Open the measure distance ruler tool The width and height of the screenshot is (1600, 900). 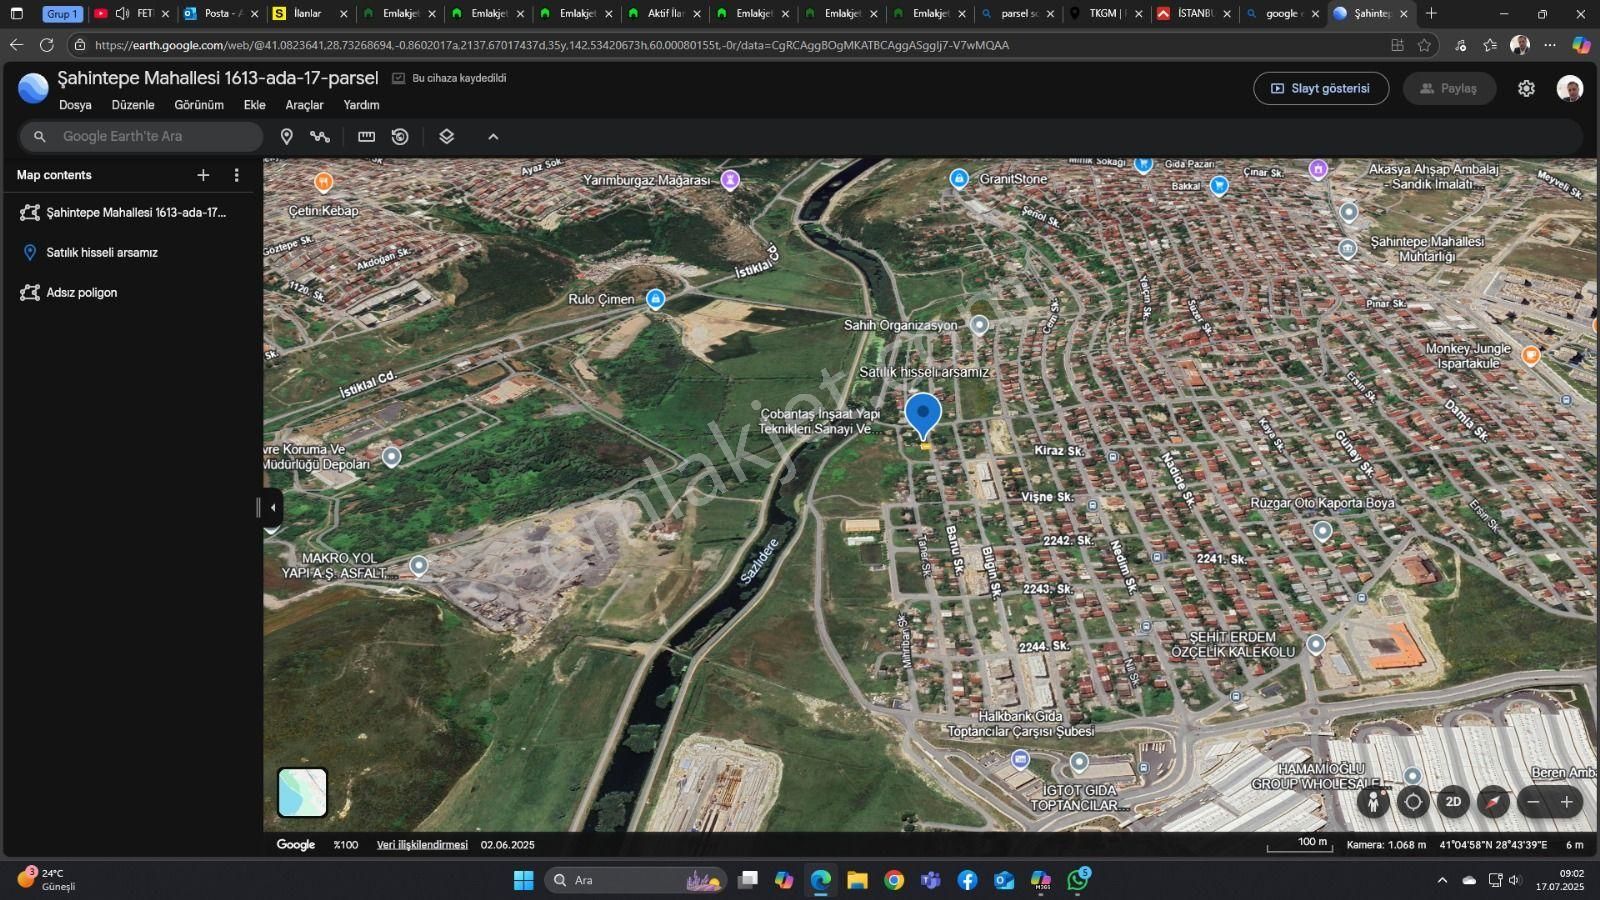tap(367, 137)
